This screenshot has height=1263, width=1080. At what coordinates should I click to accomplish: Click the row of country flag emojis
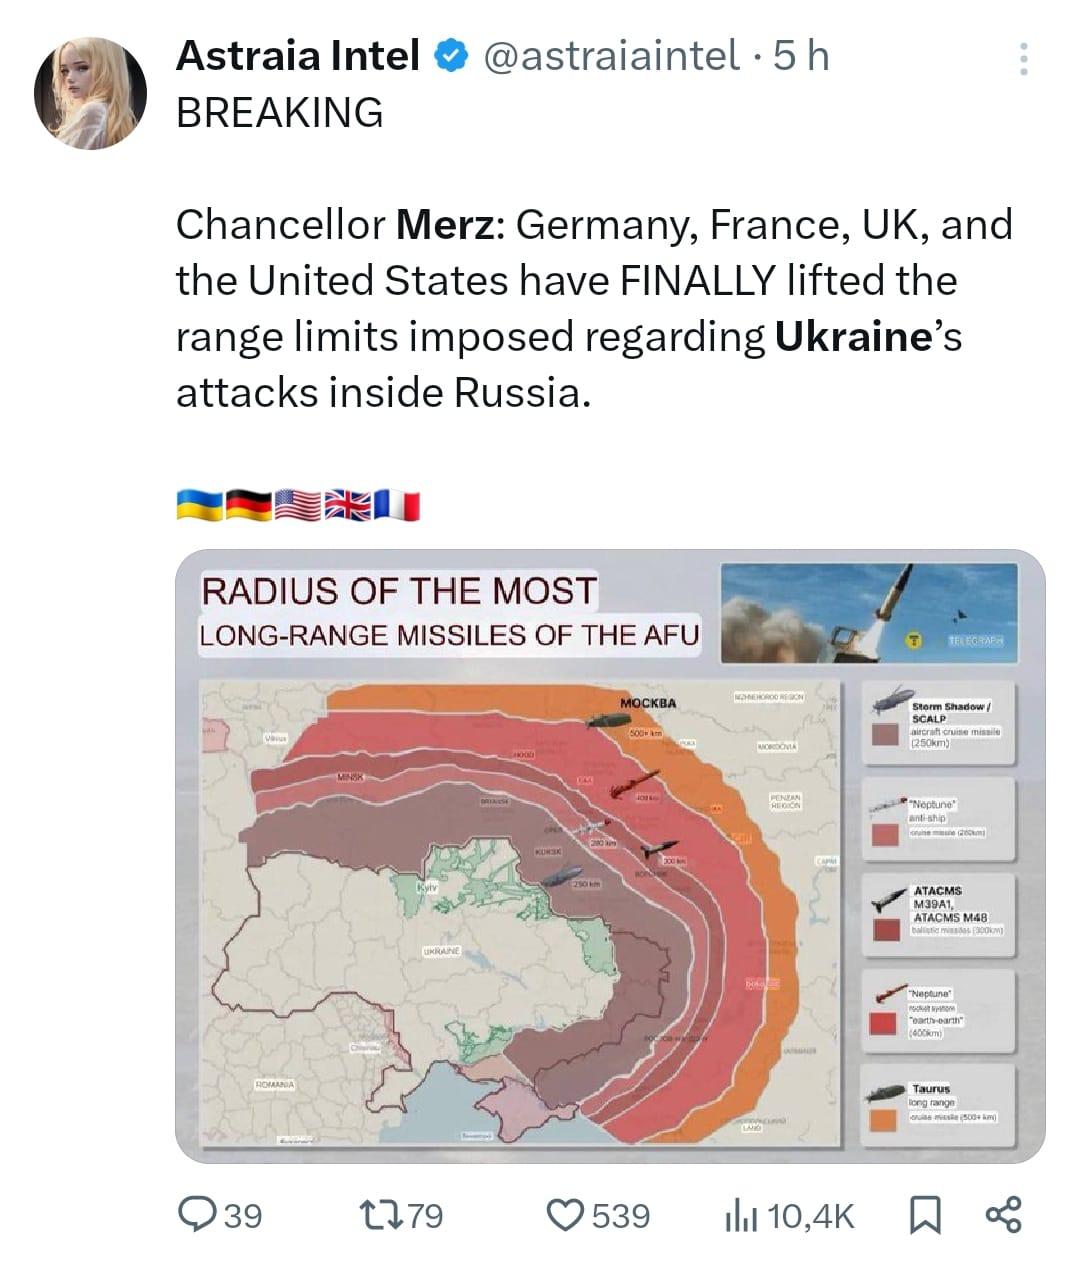(298, 505)
